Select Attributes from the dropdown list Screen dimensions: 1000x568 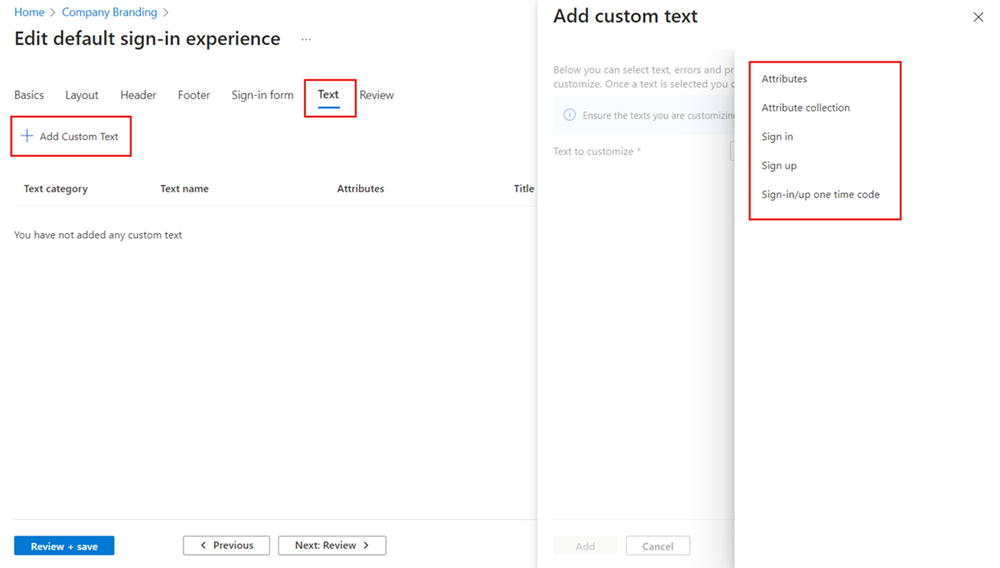784,78
